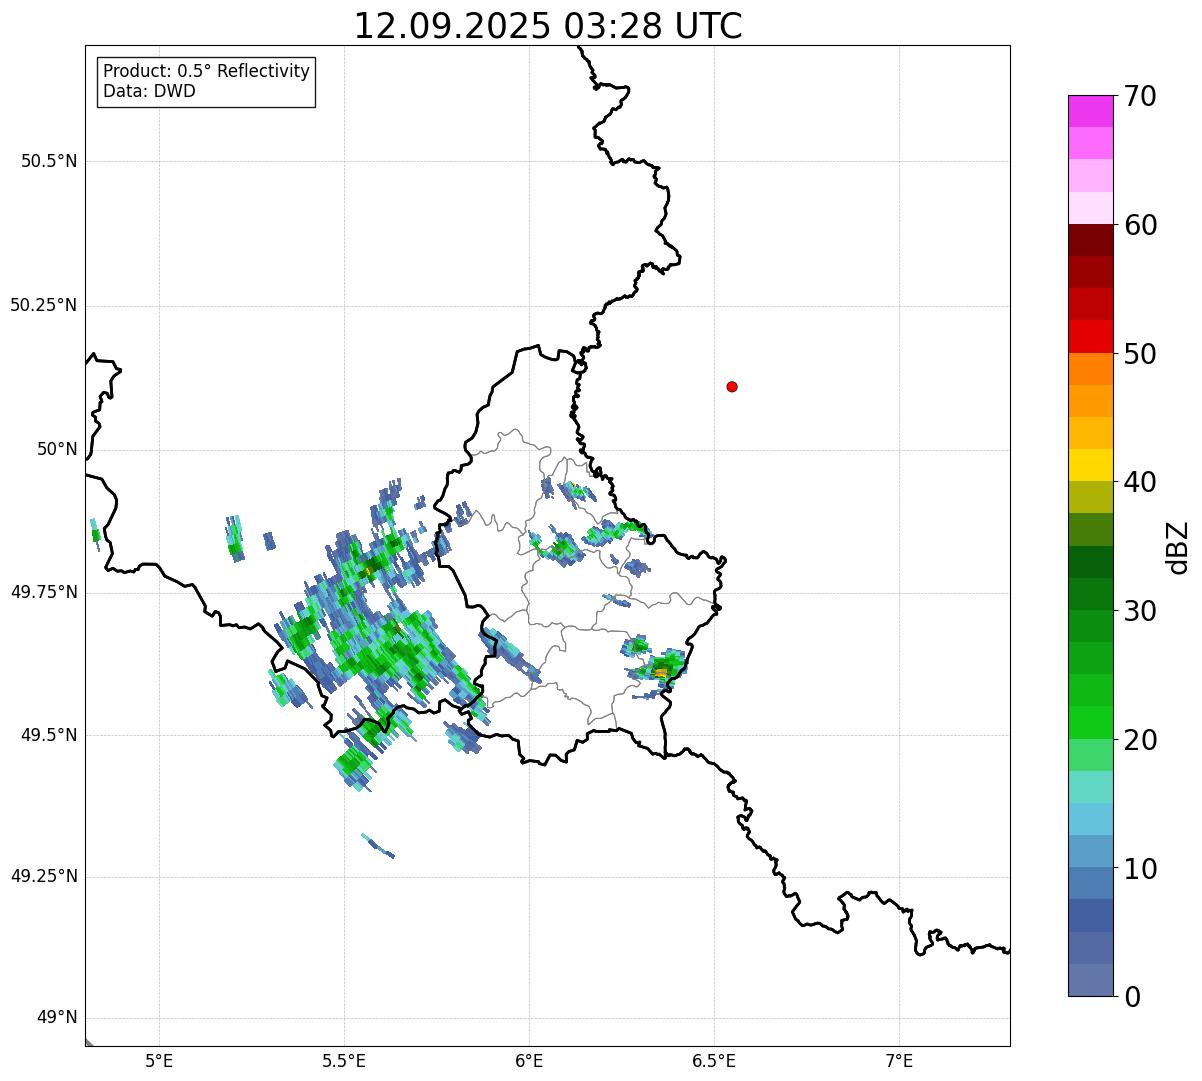Click the light blue colorbar segment between 10 and 20
1202x1081 pixels.
tap(1091, 819)
